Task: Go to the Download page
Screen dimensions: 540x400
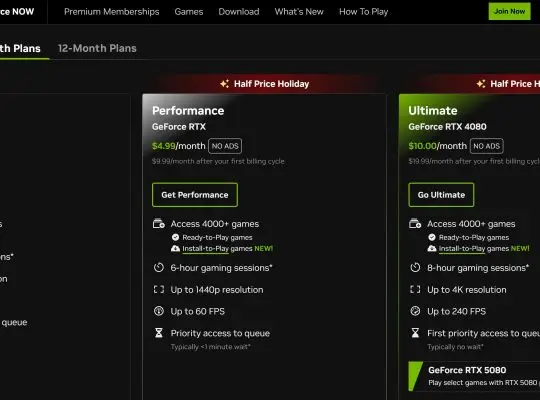Action: [x=239, y=12]
